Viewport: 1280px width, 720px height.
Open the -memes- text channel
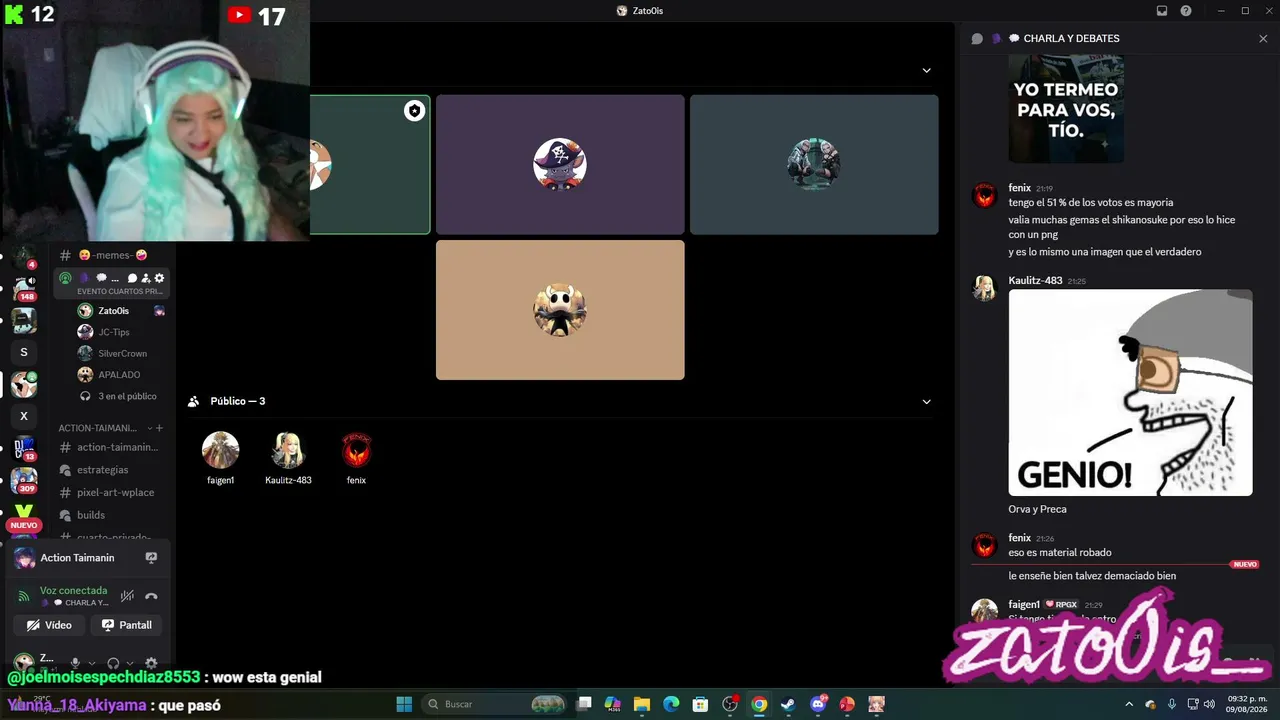[112, 255]
